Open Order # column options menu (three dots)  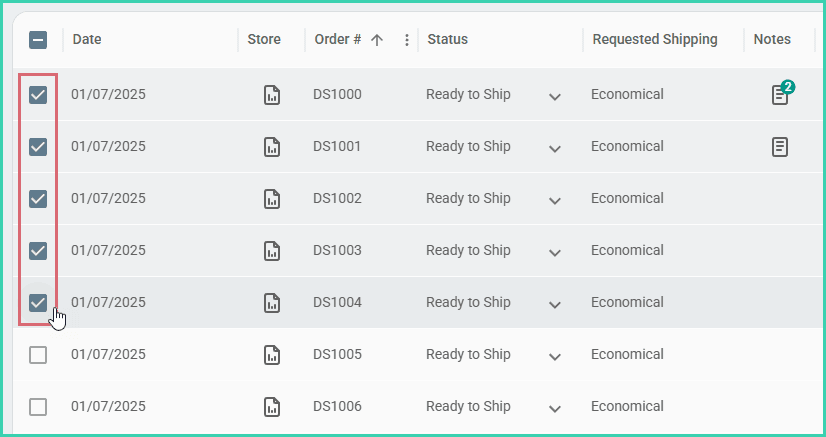(406, 40)
